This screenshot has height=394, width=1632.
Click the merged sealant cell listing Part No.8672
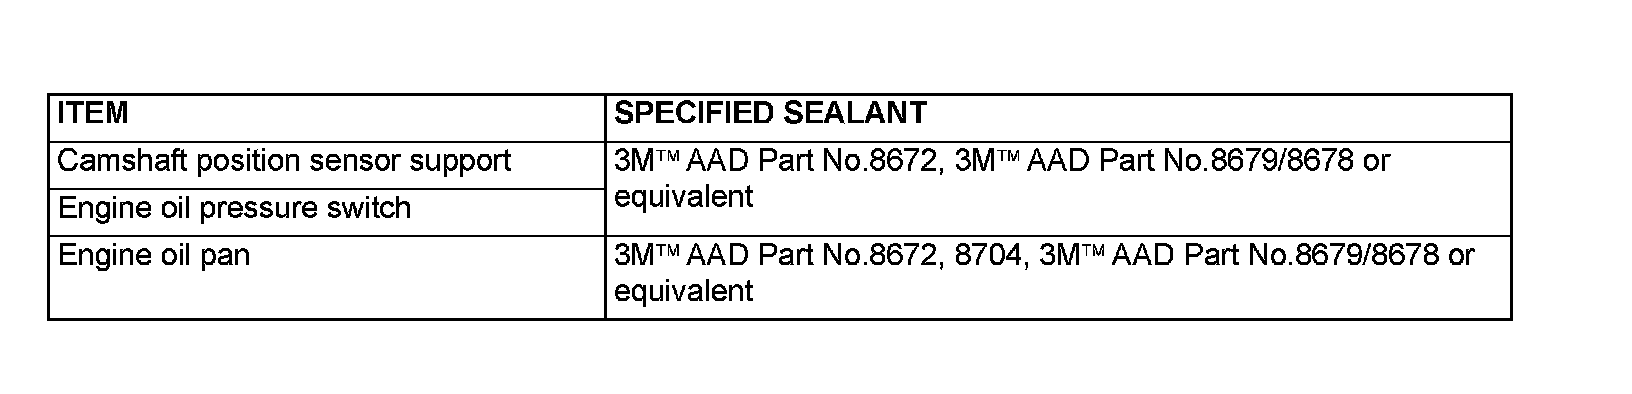1058,188
